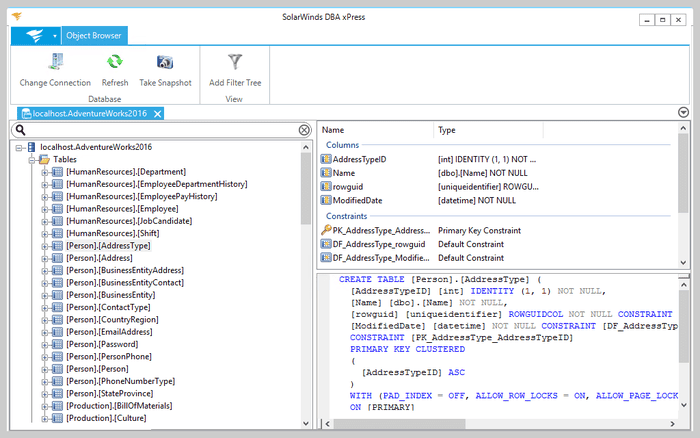This screenshot has width=700, height=438.
Task: Expand the [HumanResources].[Employee] node
Action: click(x=45, y=209)
